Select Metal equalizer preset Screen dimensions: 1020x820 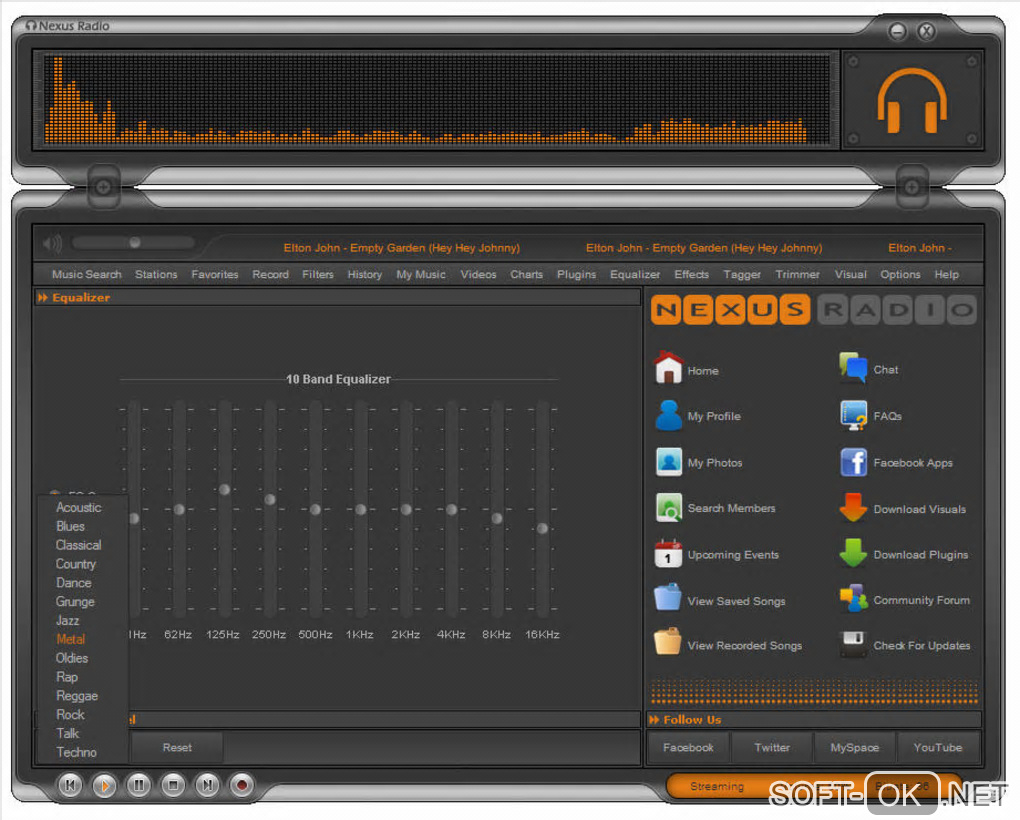70,639
